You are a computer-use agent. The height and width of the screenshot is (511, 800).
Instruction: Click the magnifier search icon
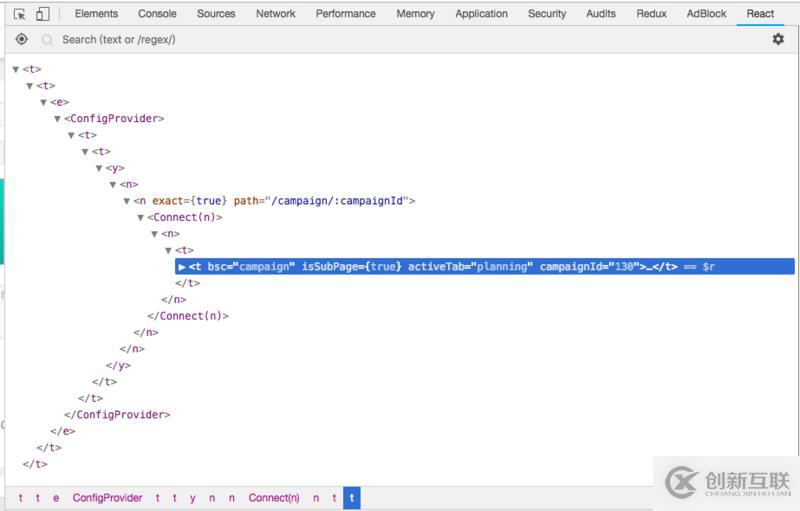47,40
